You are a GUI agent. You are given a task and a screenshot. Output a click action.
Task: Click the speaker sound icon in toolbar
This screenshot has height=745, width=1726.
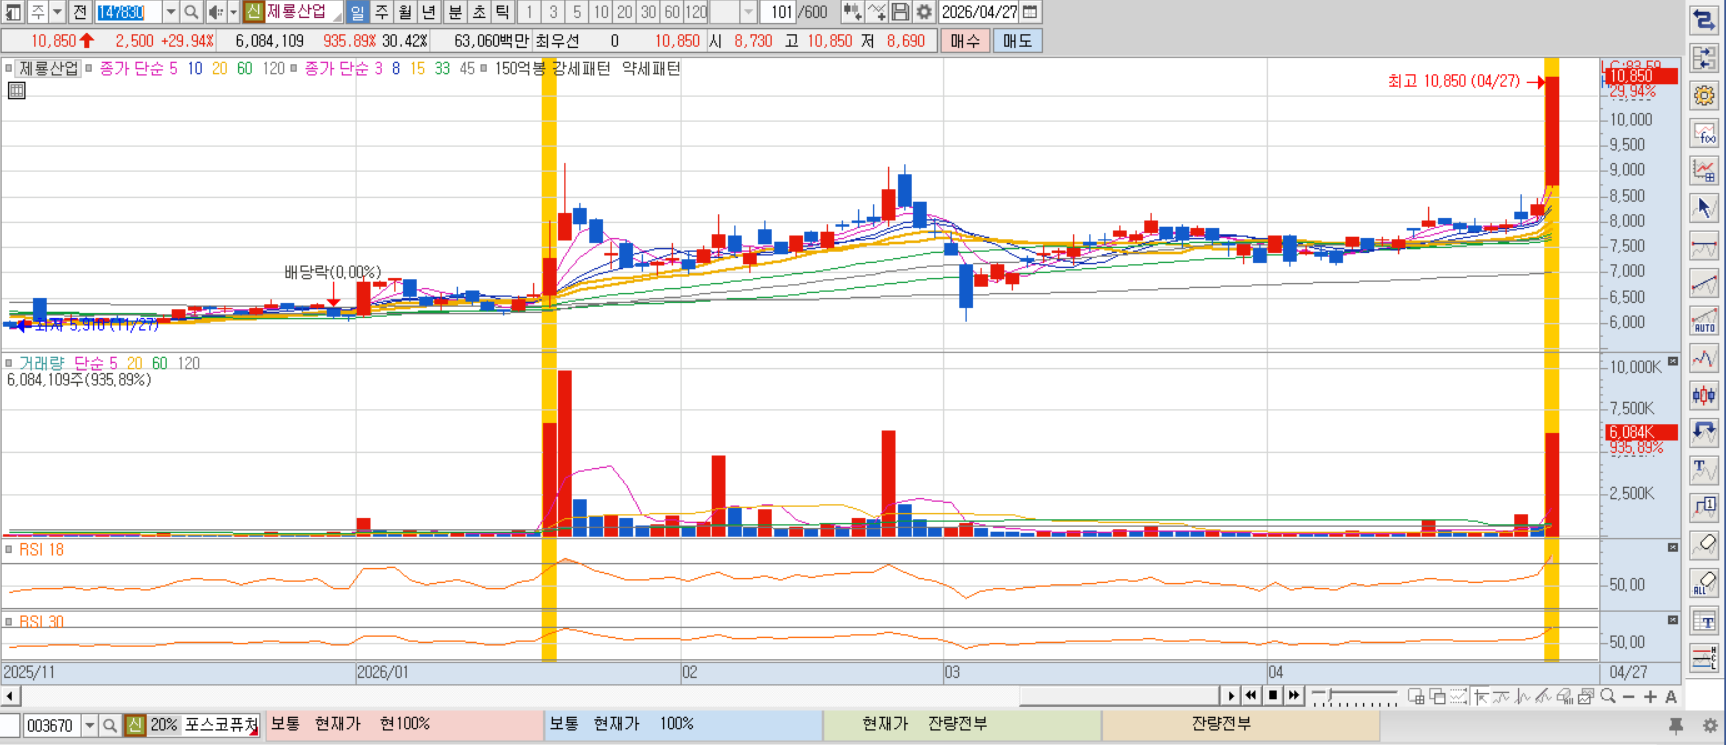click(215, 12)
